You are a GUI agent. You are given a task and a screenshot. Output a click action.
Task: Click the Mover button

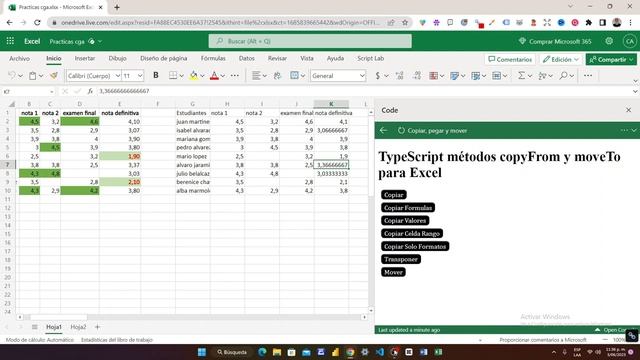click(x=393, y=272)
